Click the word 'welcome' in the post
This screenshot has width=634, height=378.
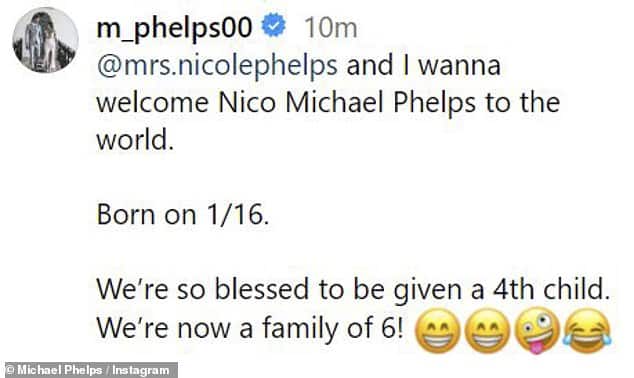153,102
